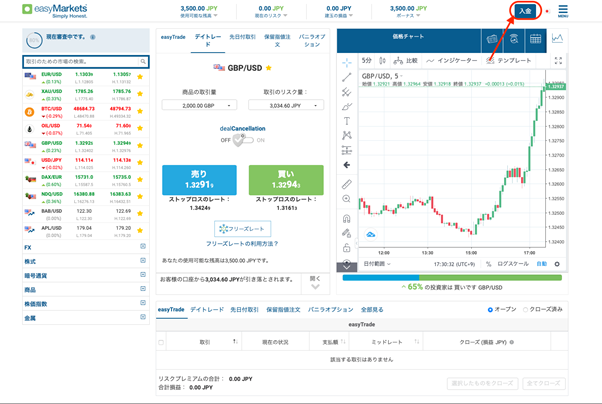Toggle the favorite star for EUR/USD row
This screenshot has width=602, height=404.
point(140,77)
